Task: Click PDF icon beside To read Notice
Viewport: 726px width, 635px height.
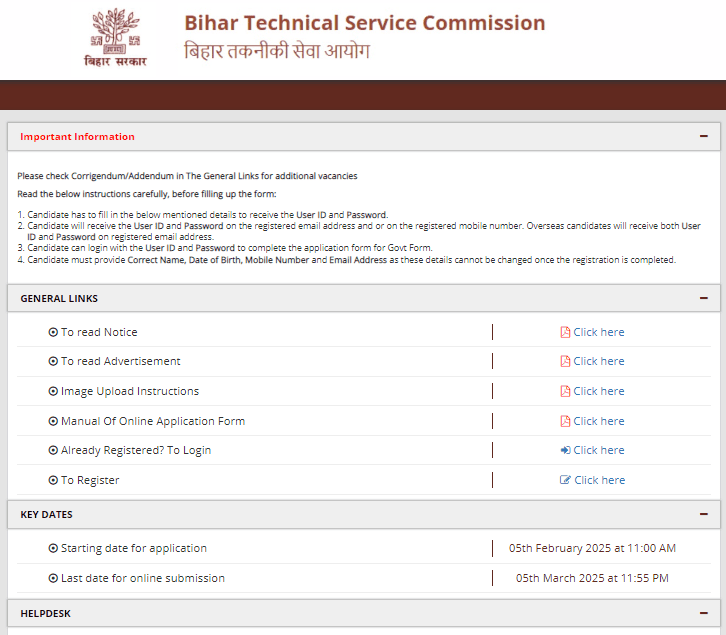Action: click(x=565, y=332)
